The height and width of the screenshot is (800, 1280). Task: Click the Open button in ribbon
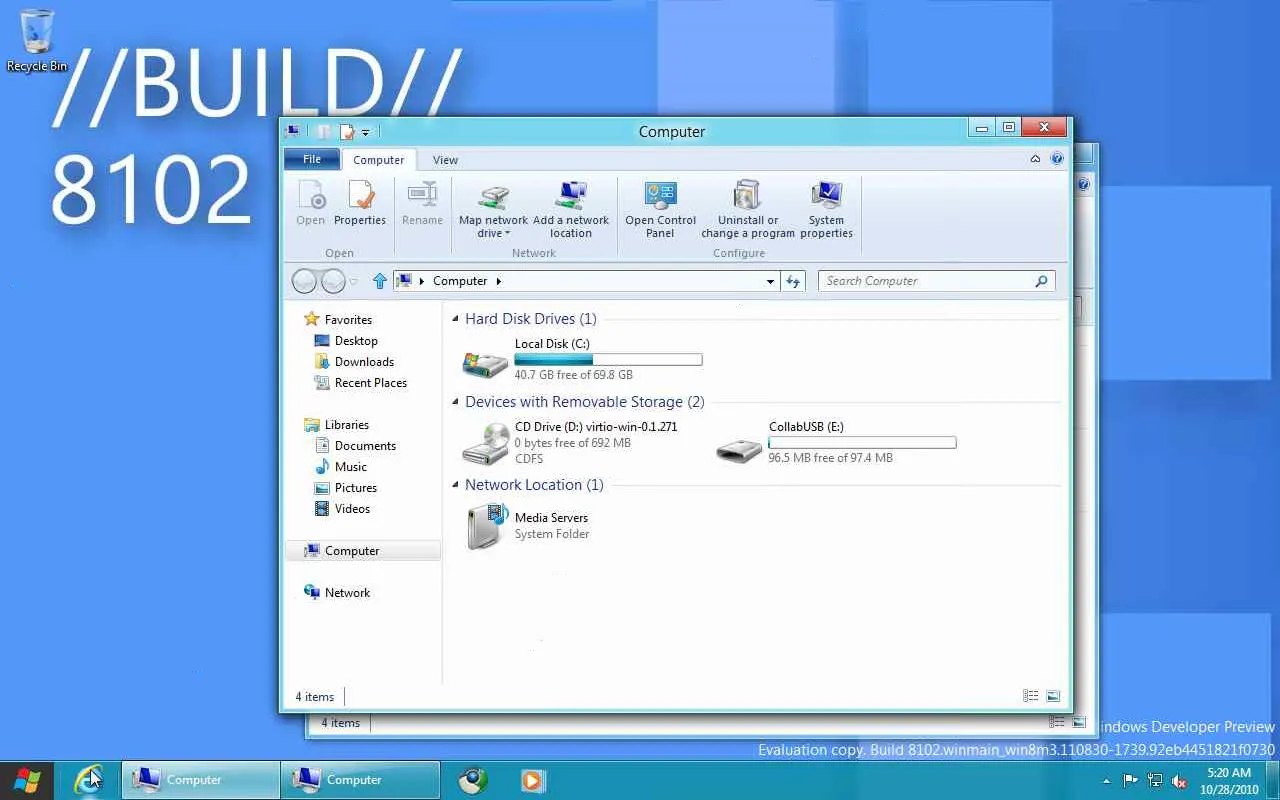[x=311, y=204]
